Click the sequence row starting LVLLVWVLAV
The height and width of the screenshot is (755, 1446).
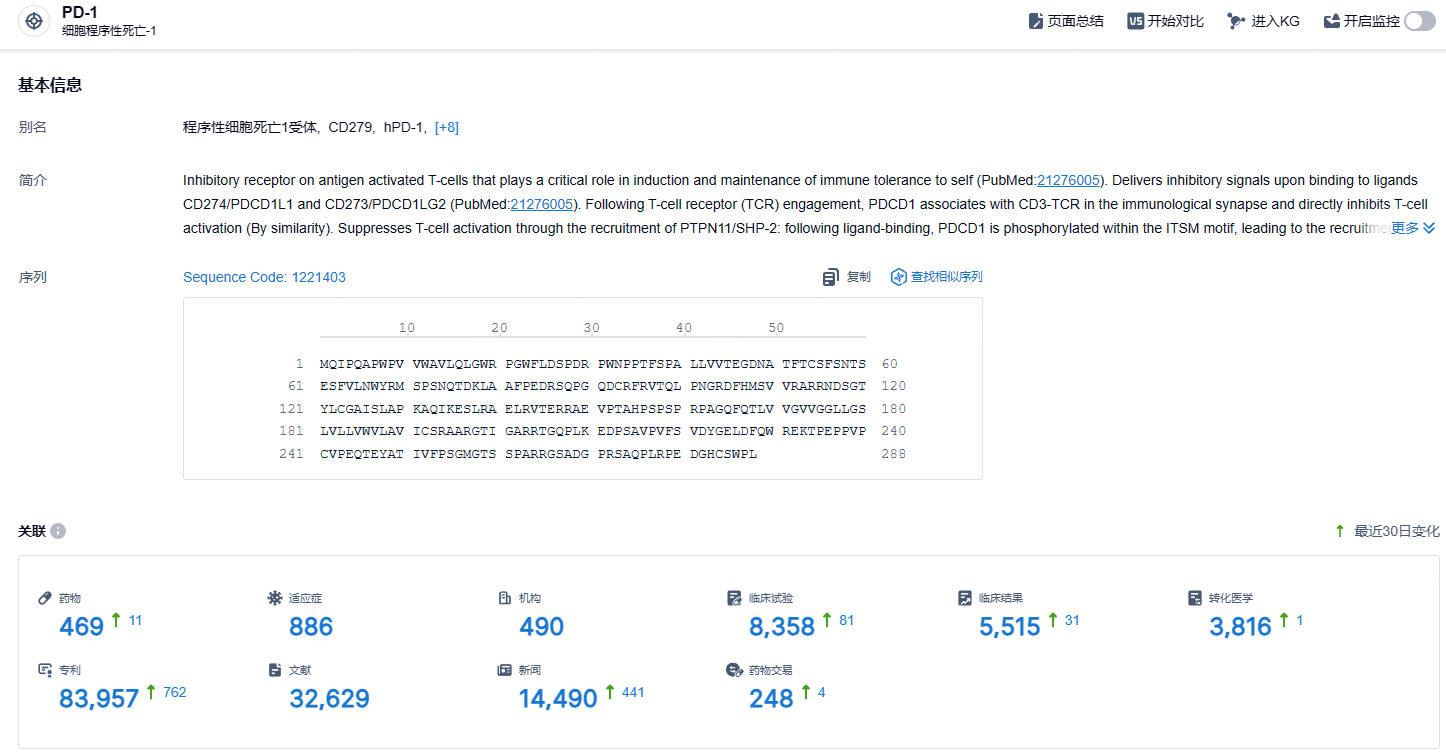tap(593, 431)
